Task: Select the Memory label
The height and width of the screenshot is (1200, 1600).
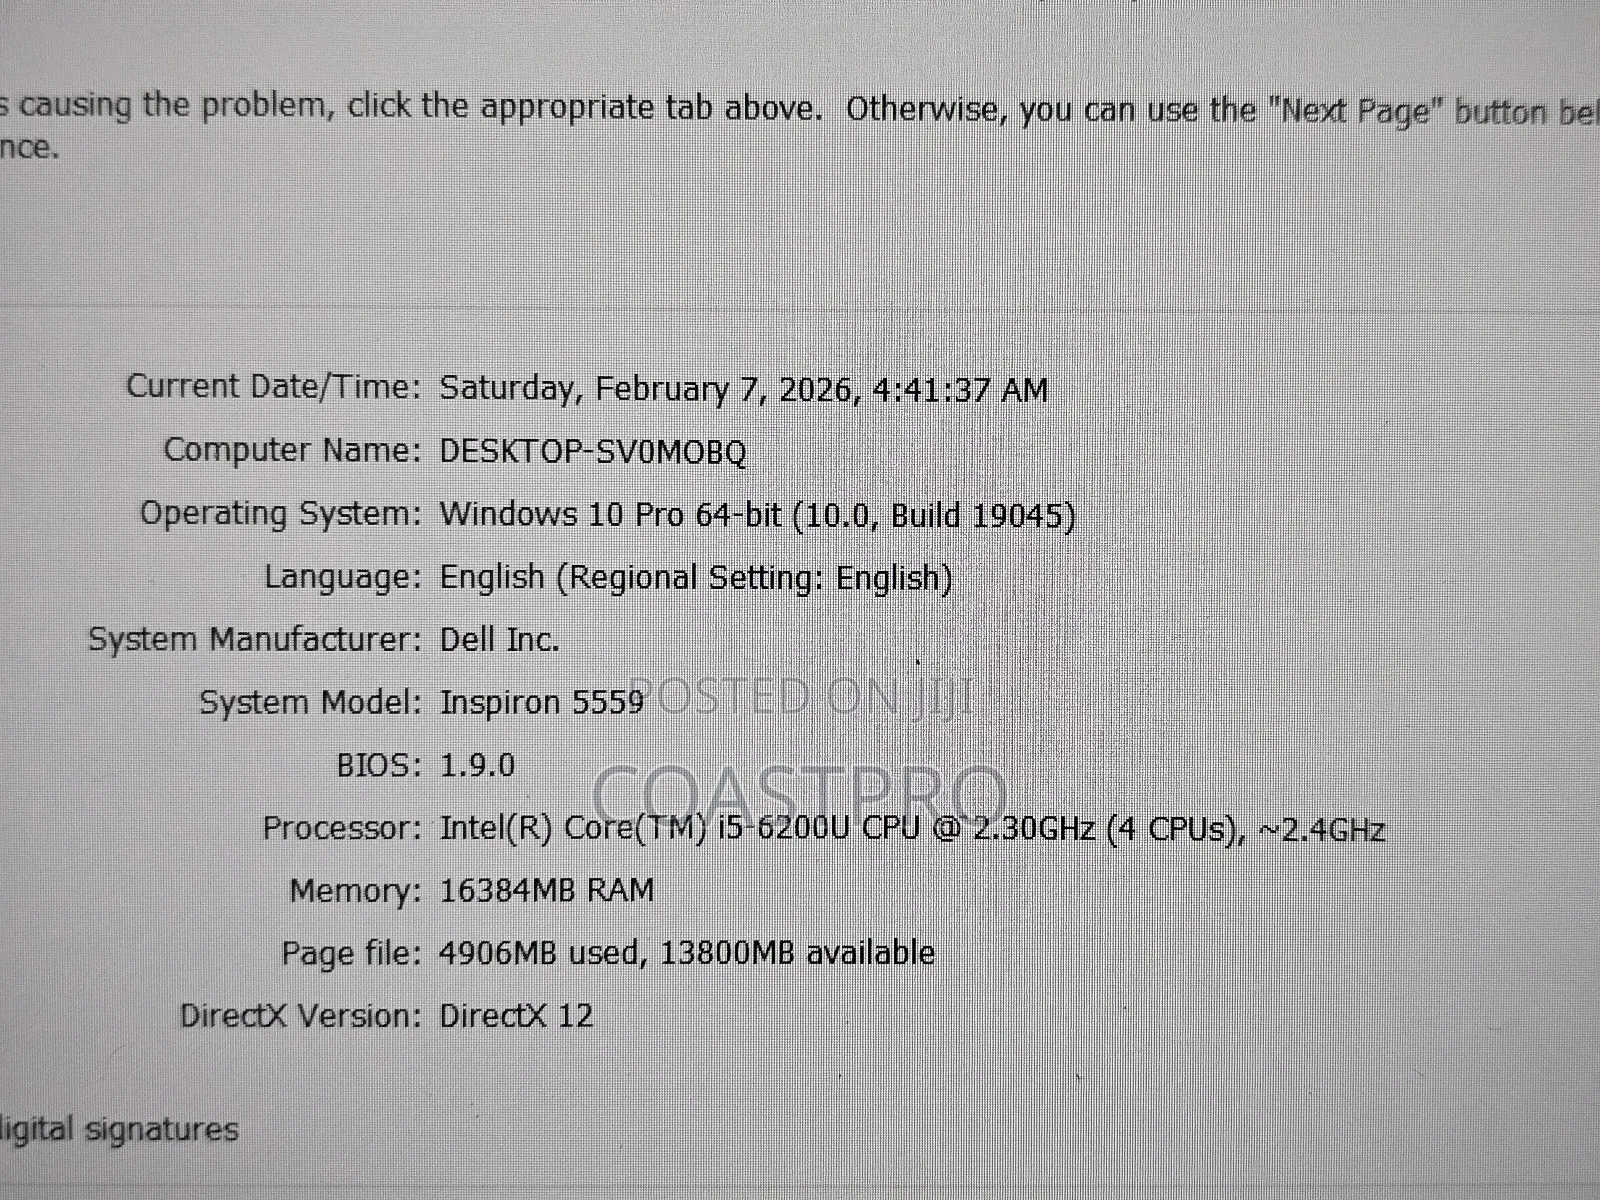Action: (x=356, y=890)
